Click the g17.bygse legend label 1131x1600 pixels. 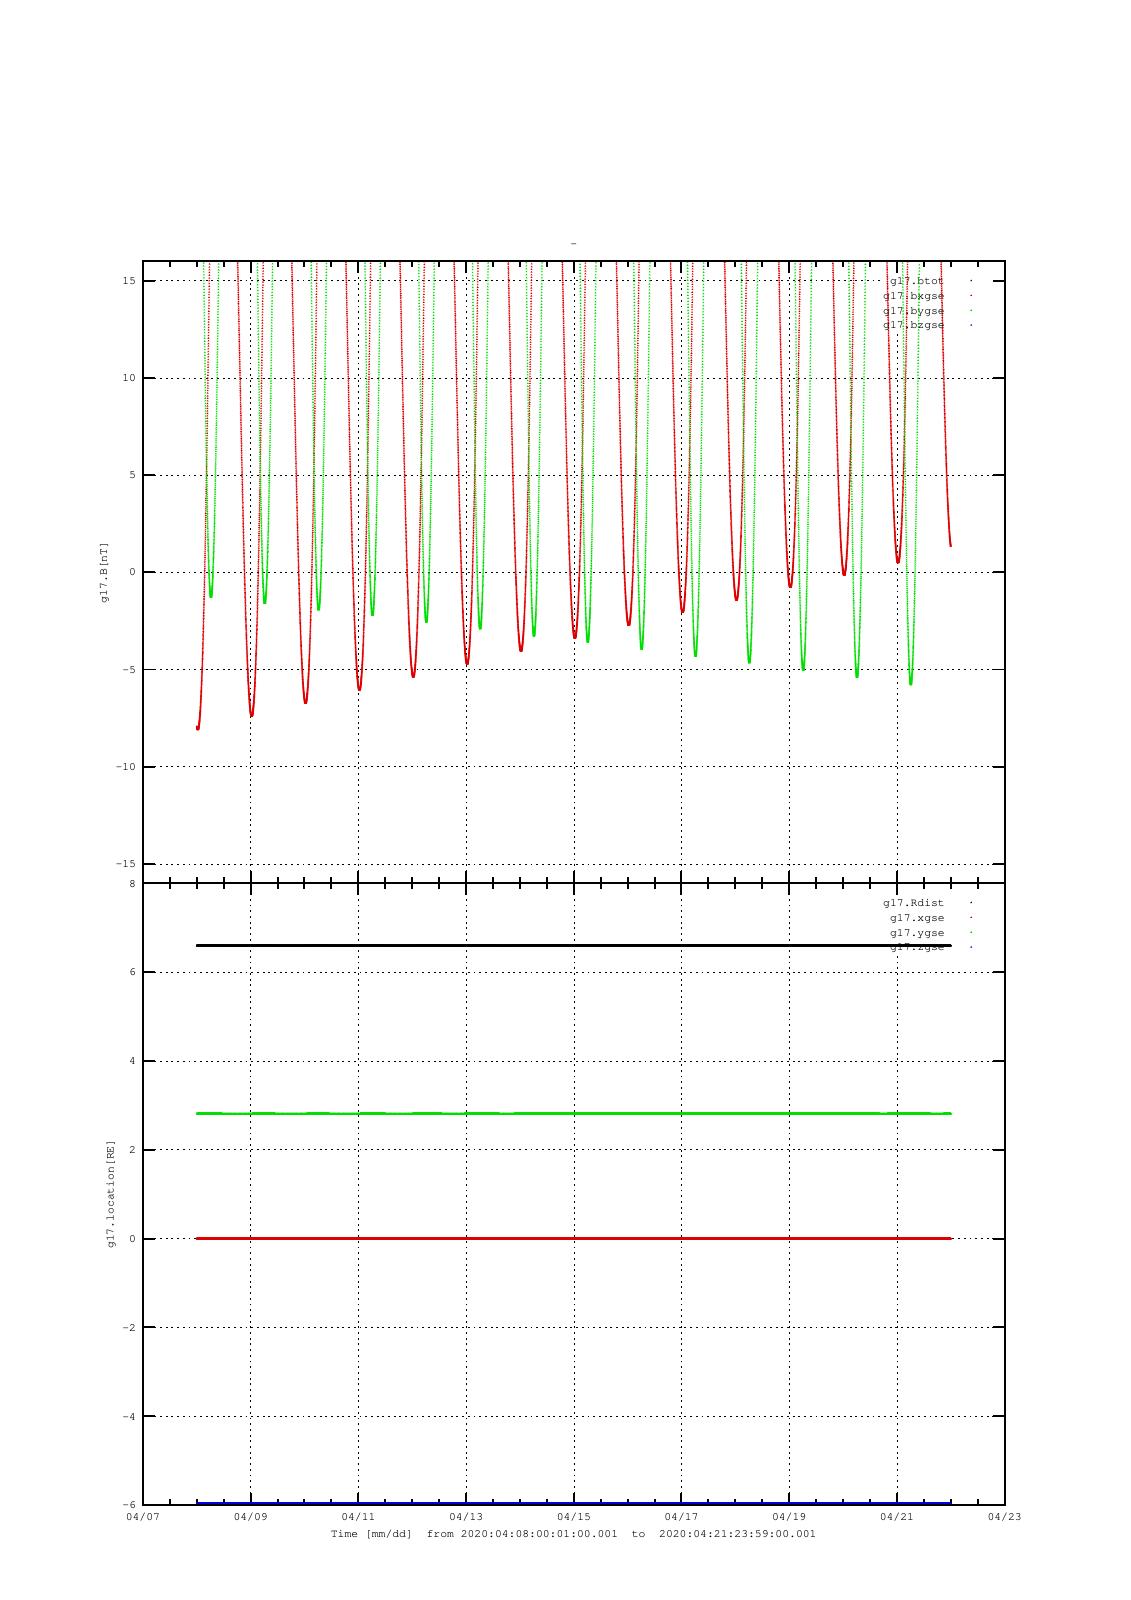click(913, 311)
